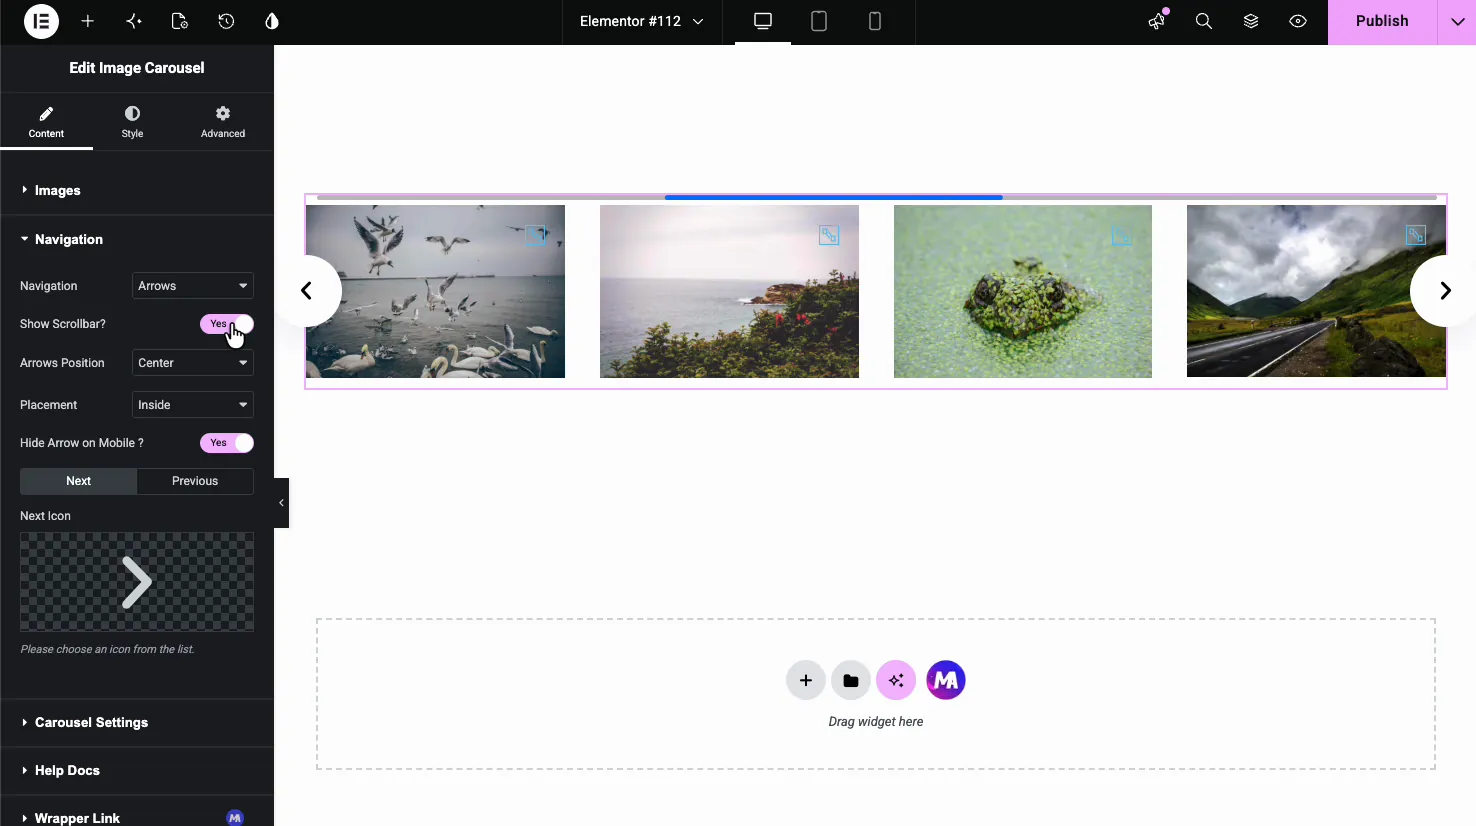Open What's New megaphone notifications
Image resolution: width=1476 pixels, height=826 pixels.
(x=1157, y=21)
